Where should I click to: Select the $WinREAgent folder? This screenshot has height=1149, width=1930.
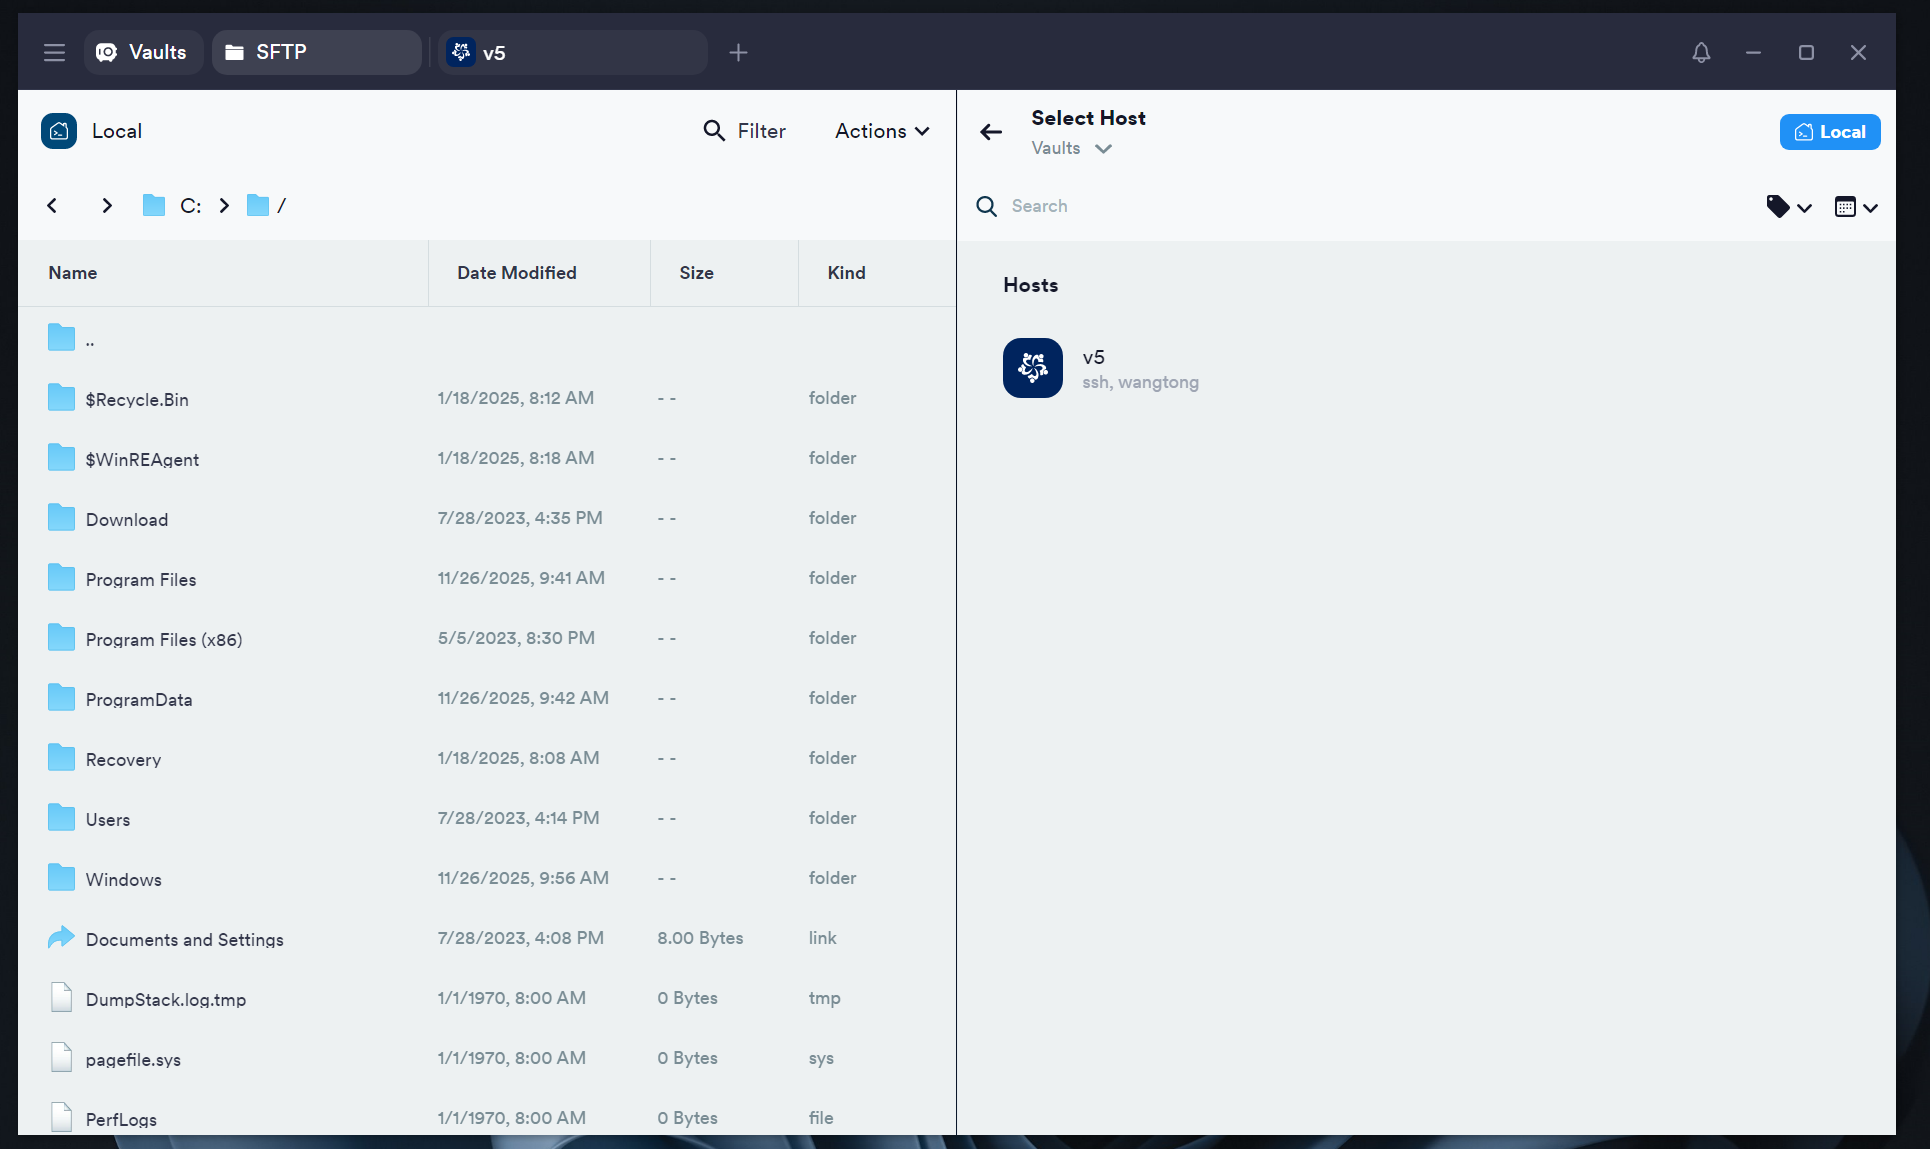pyautogui.click(x=487, y=458)
